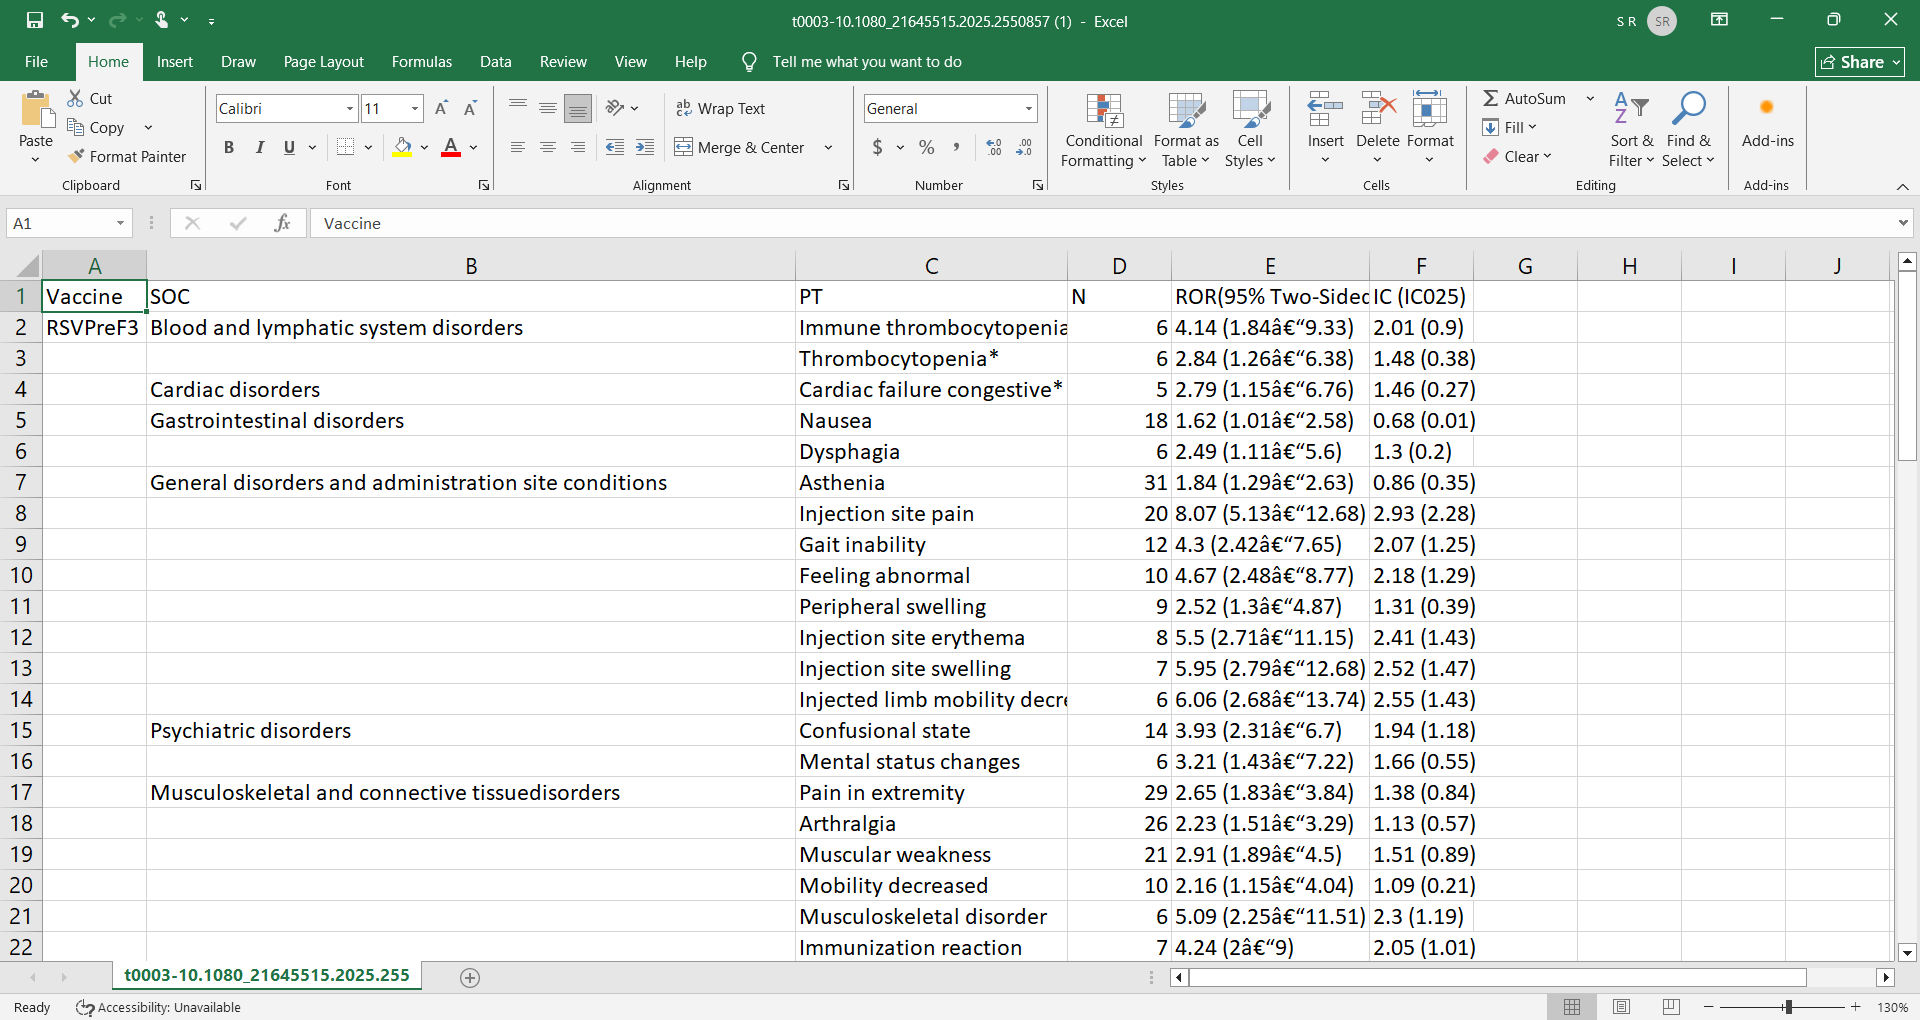Screen dimensions: 1920x1020
Task: Click the Merge & Center icon
Action: point(684,148)
